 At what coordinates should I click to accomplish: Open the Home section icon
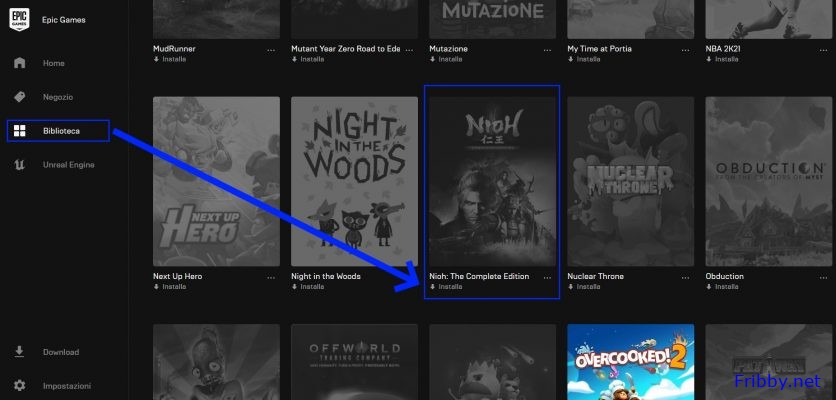point(19,63)
